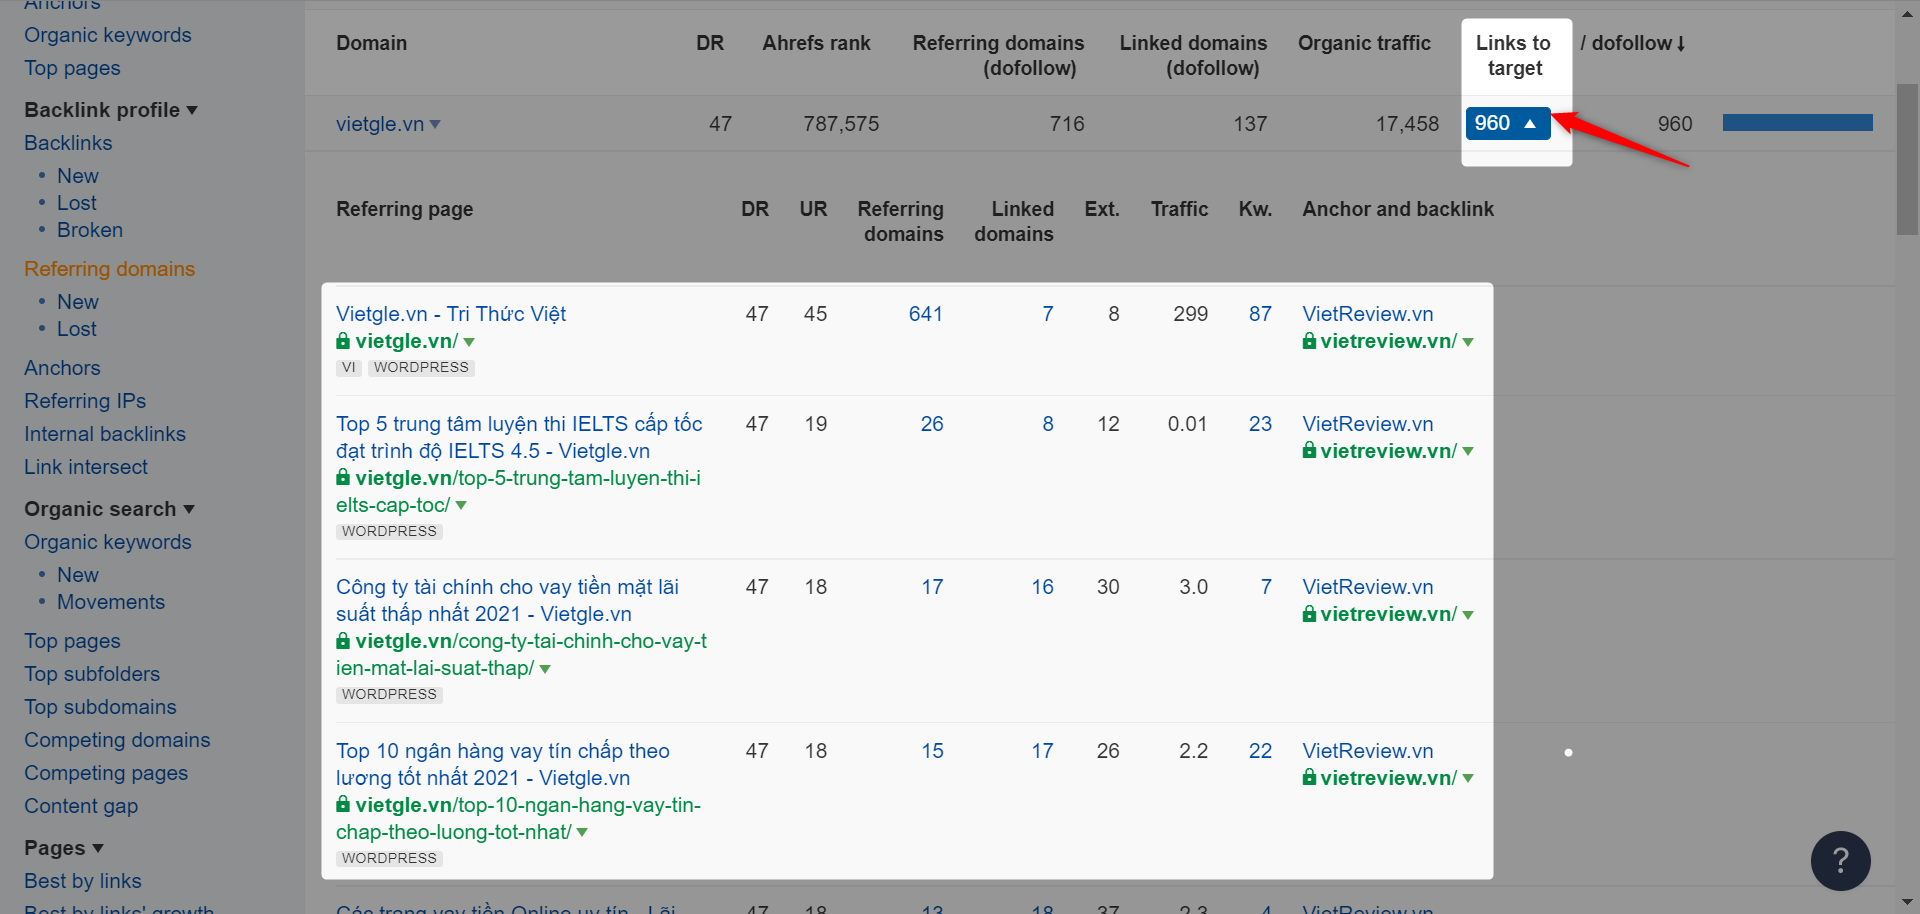The width and height of the screenshot is (1920, 914).
Task: Click referring domains count 15
Action: [932, 751]
